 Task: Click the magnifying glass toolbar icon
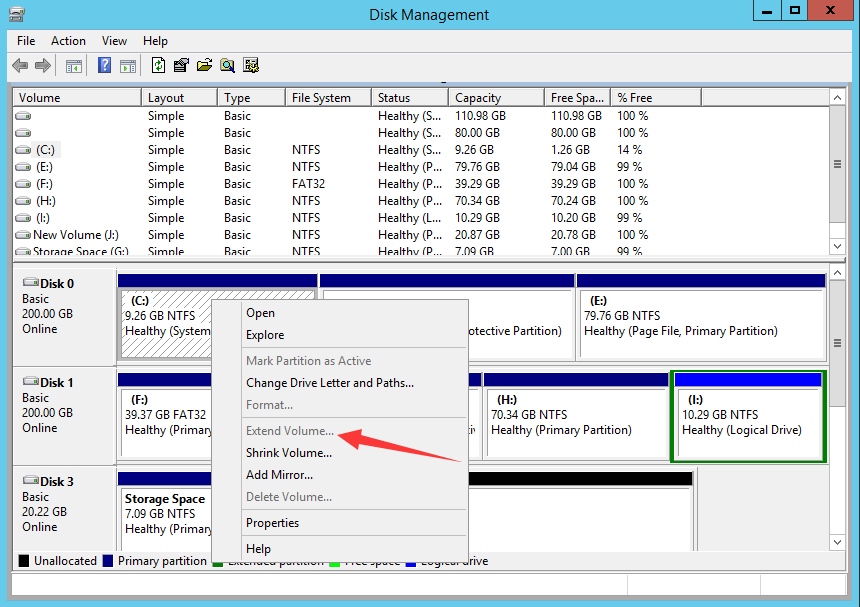click(x=227, y=66)
